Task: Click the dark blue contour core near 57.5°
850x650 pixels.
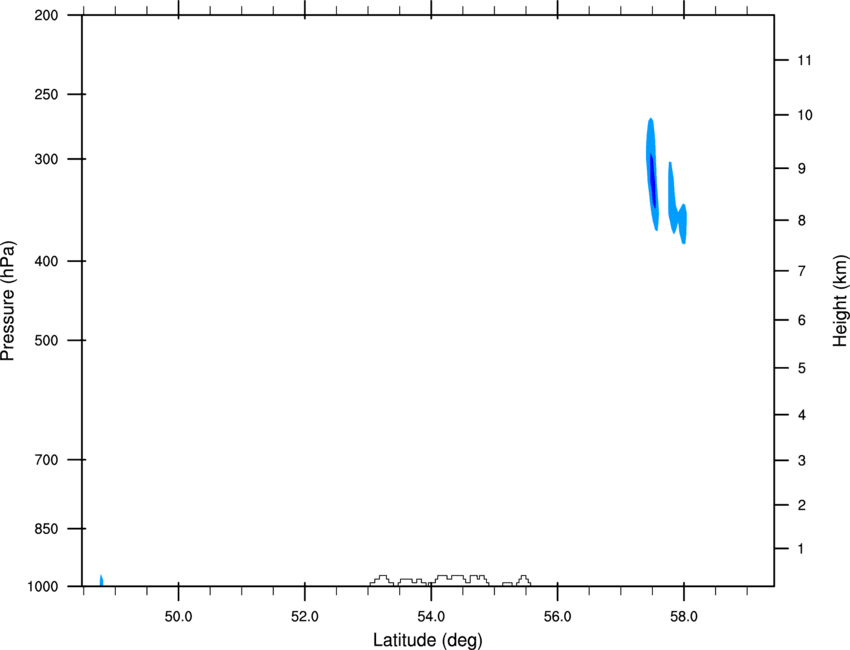Action: (653, 181)
